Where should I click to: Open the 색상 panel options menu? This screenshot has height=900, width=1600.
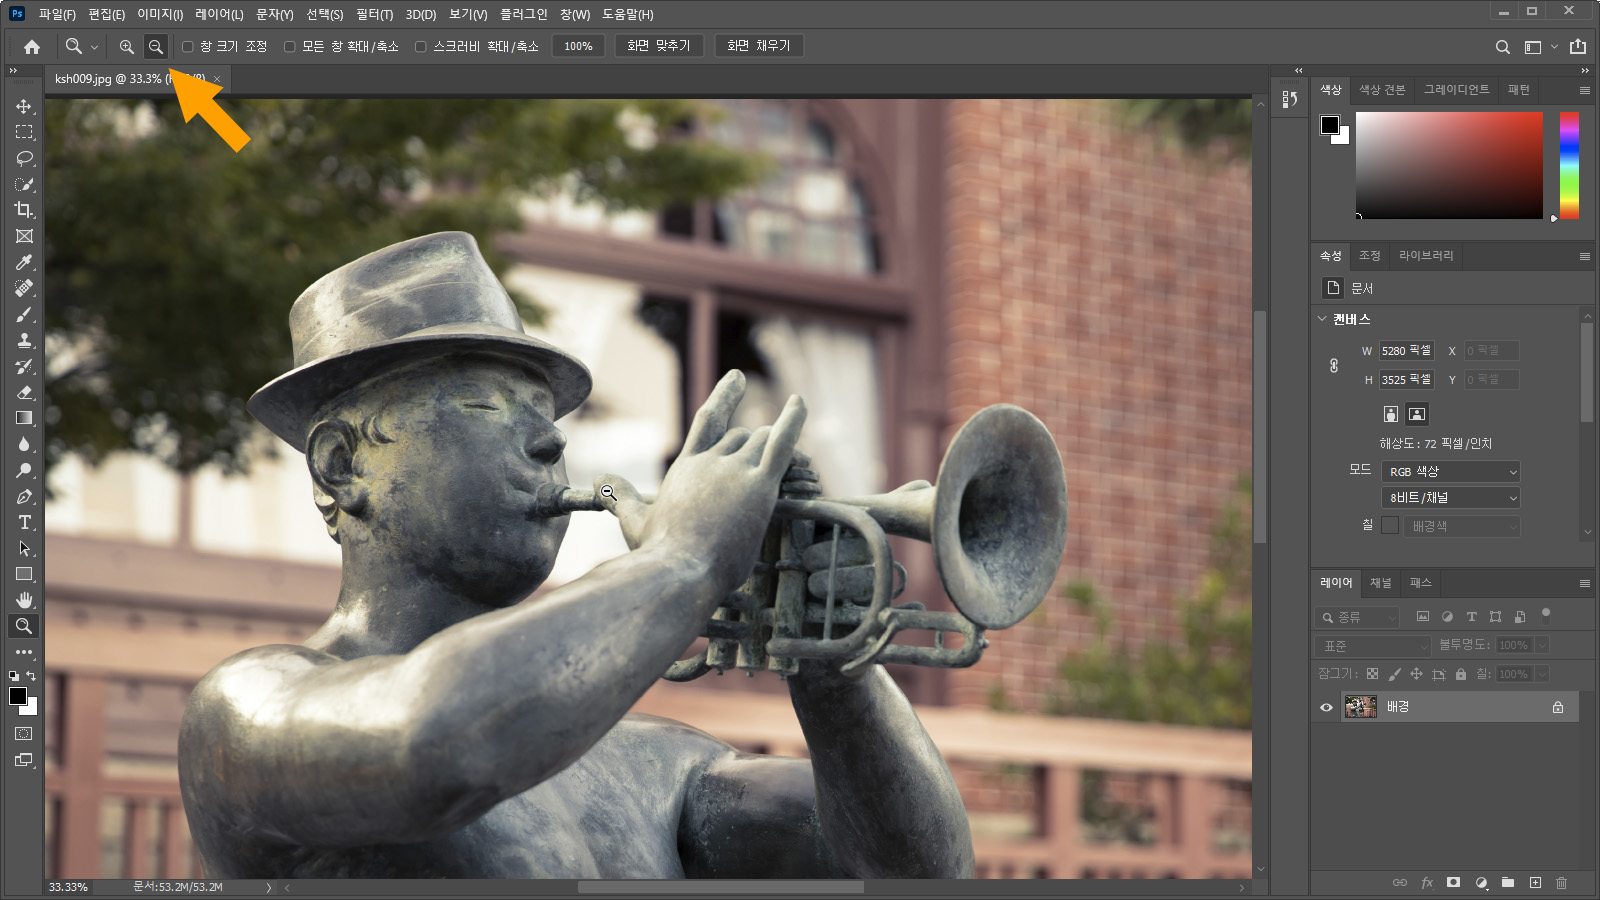[1584, 90]
